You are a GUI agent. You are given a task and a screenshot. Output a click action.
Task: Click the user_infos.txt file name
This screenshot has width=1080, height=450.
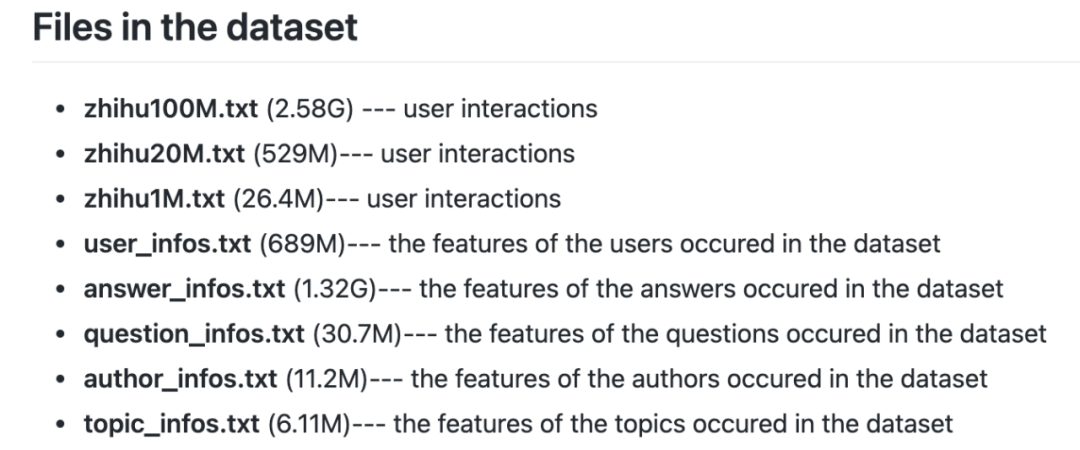(167, 244)
